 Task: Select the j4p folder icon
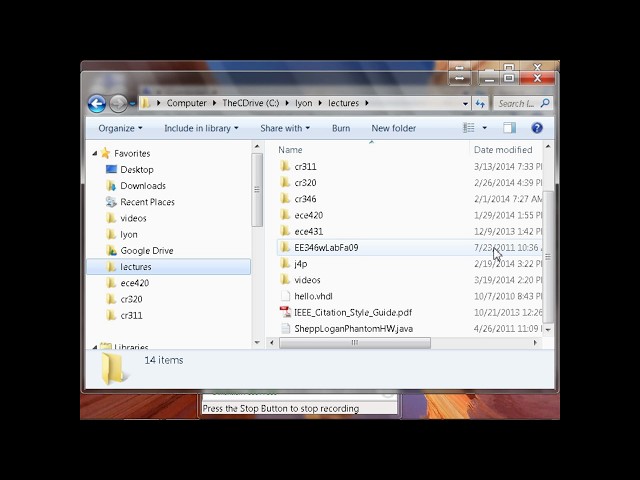[x=285, y=264]
